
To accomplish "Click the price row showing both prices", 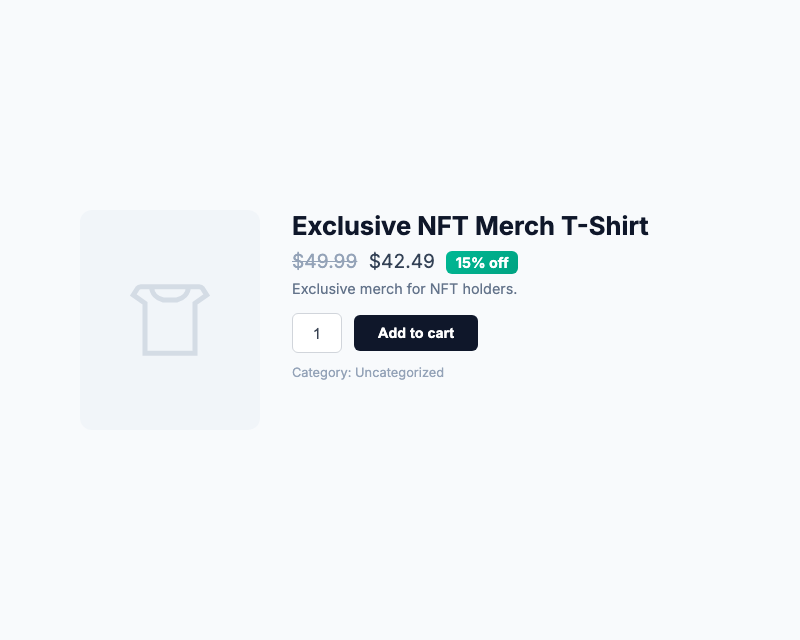I will pyautogui.click(x=400, y=261).
